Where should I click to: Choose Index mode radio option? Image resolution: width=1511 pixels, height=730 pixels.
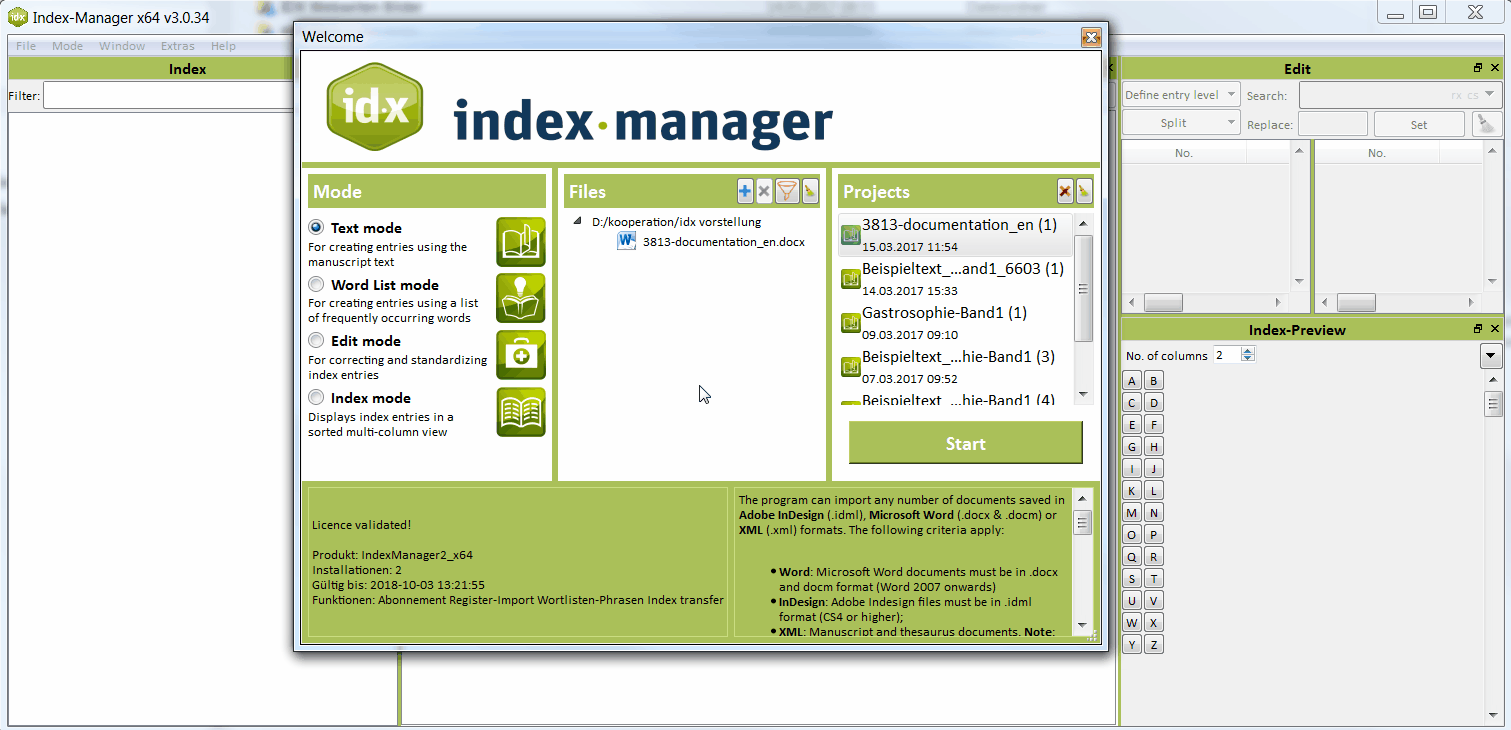click(316, 397)
